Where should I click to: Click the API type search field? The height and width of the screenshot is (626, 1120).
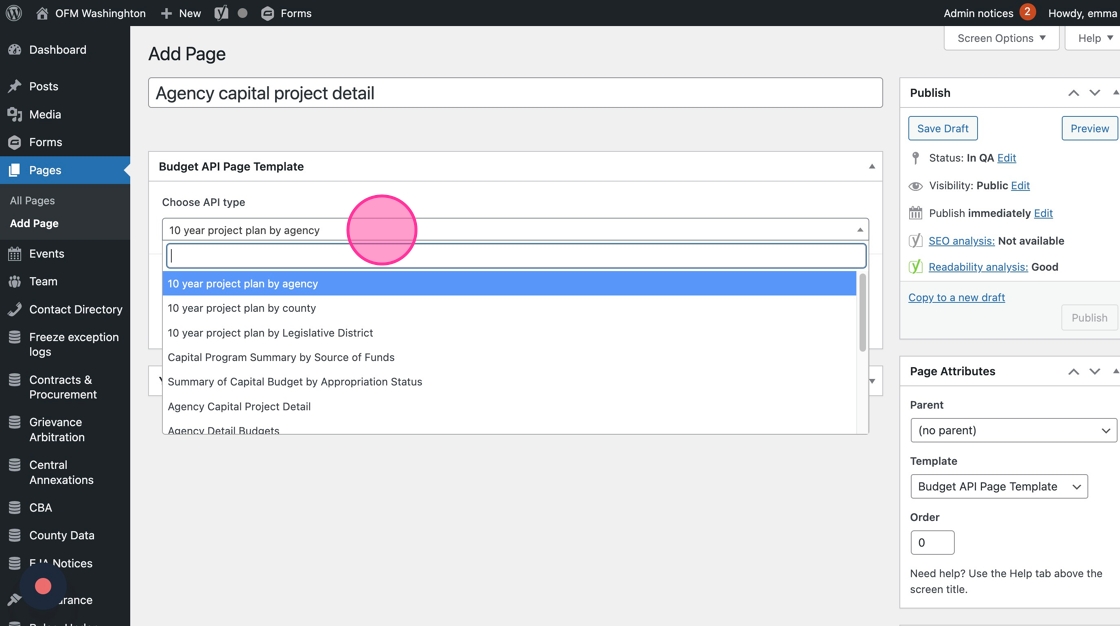tap(515, 256)
